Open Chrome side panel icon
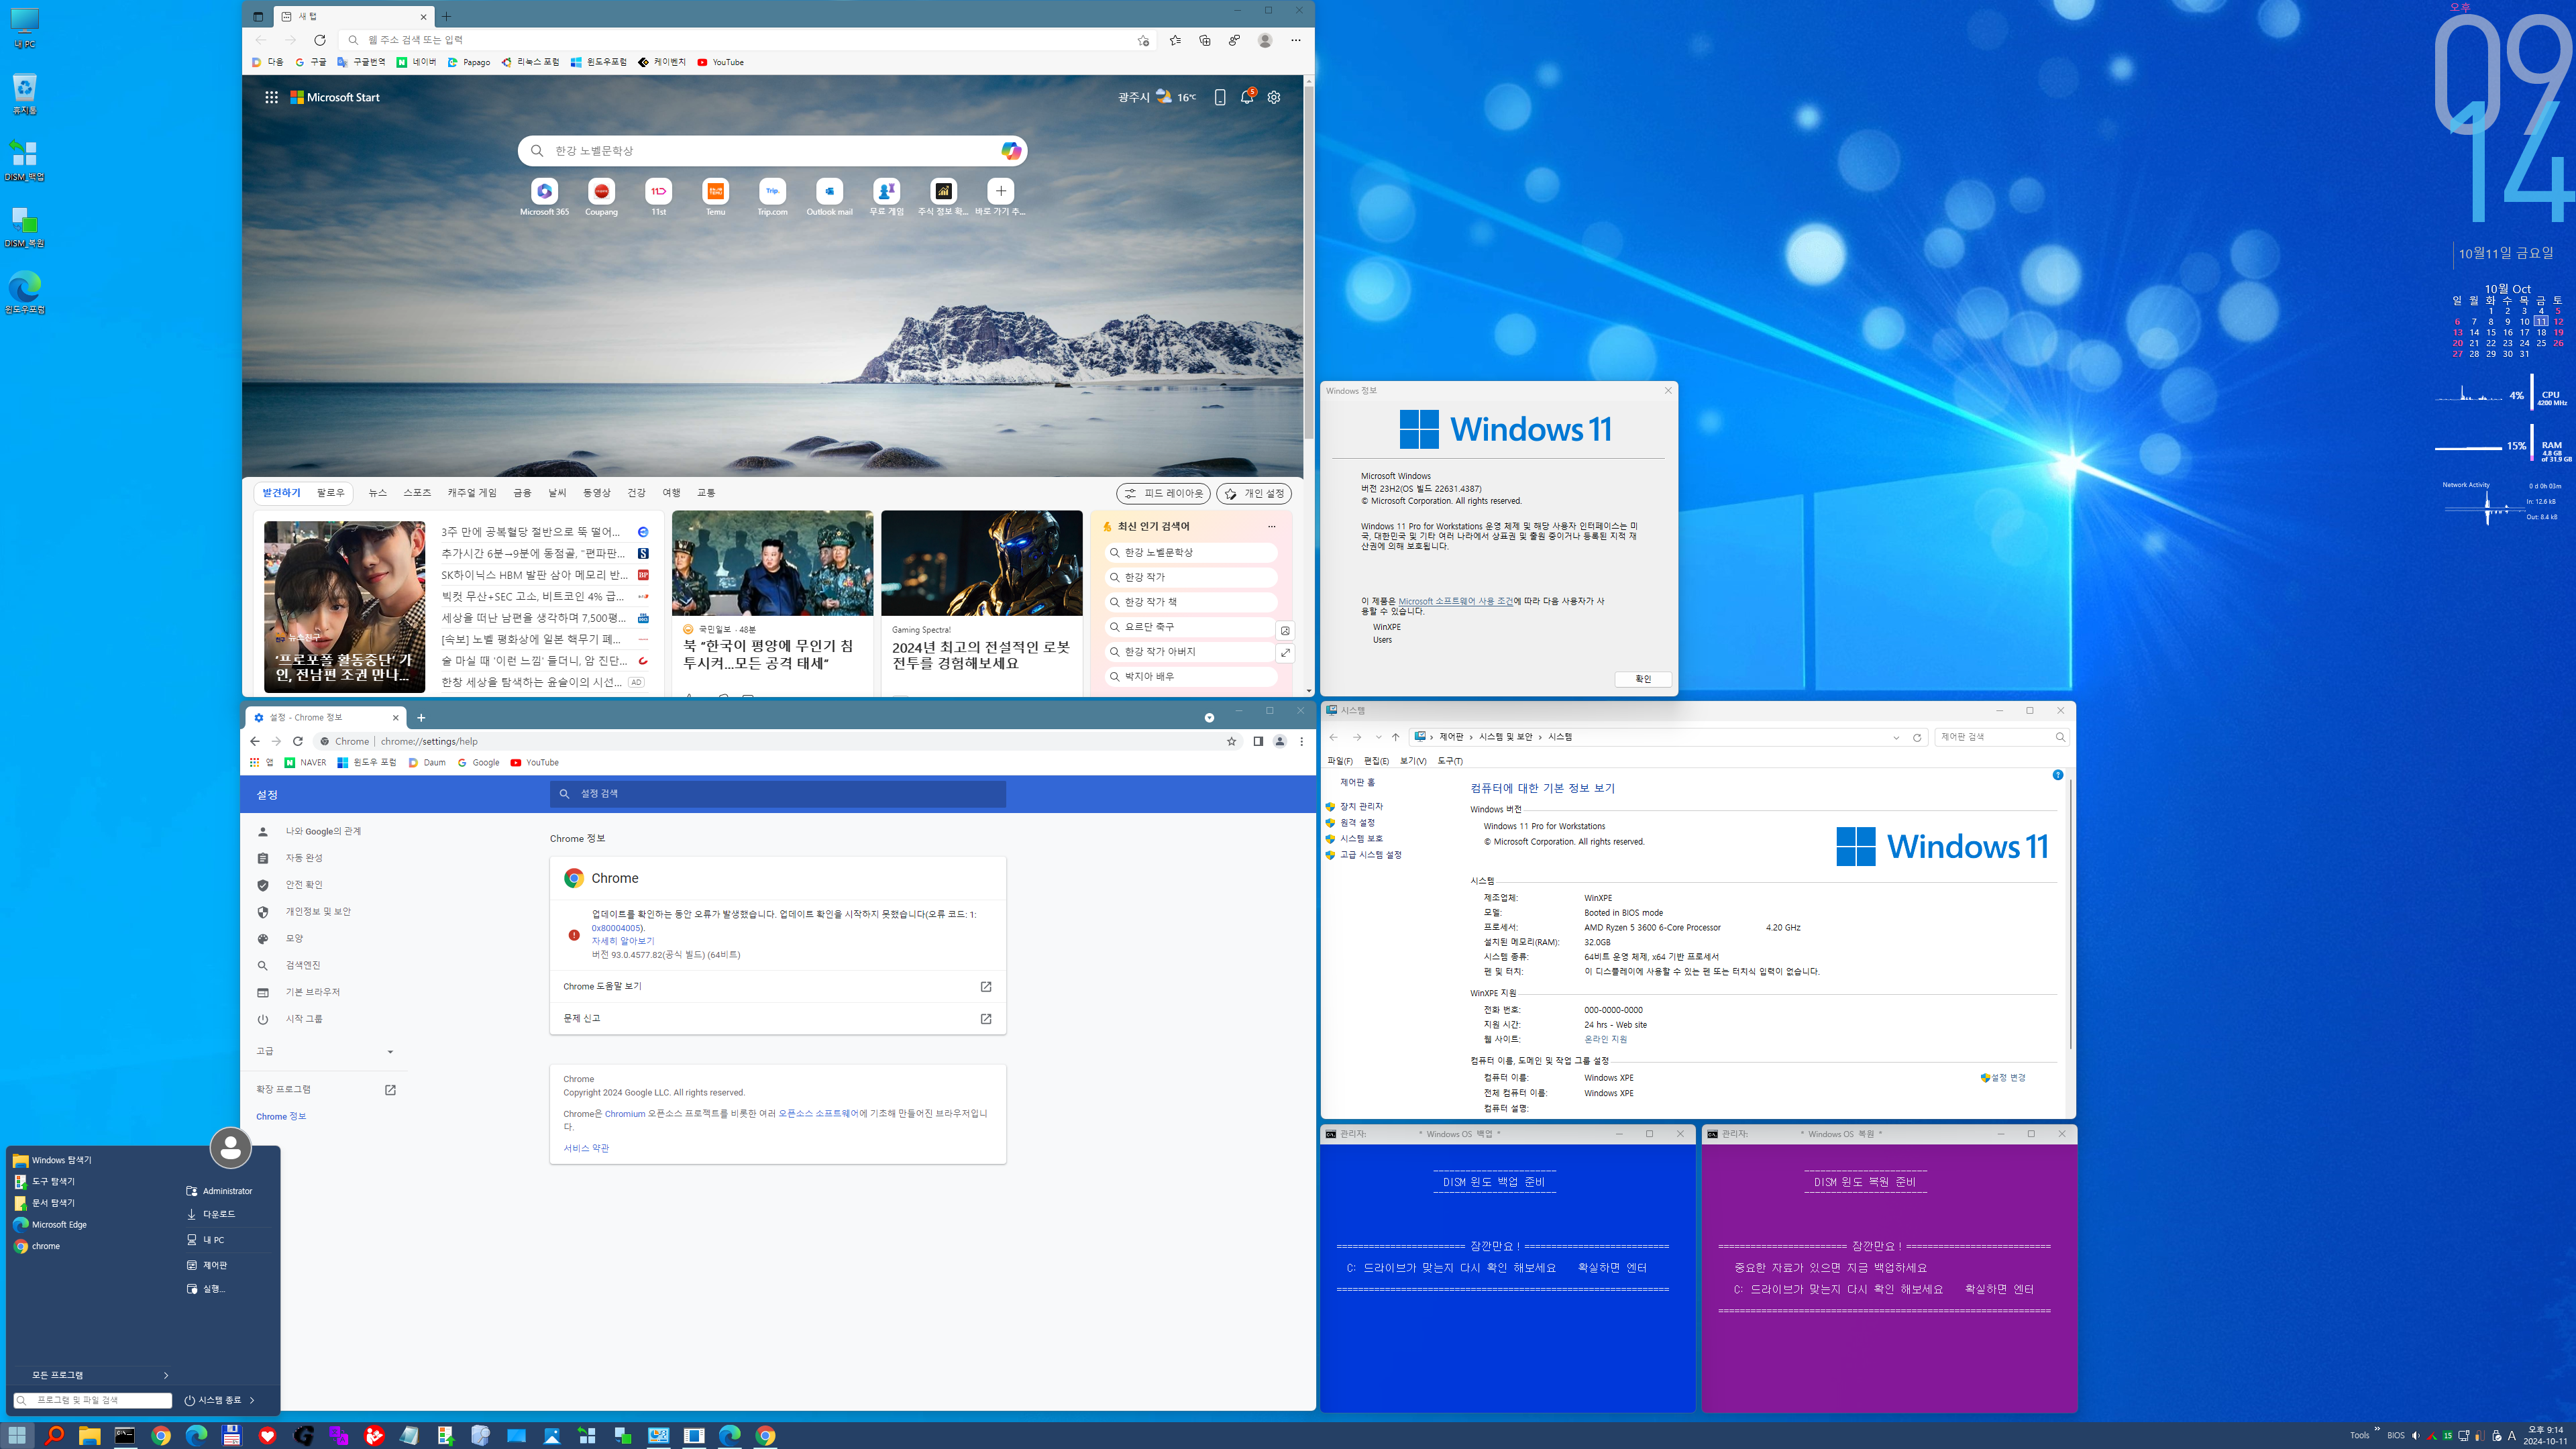The height and width of the screenshot is (1449, 2576). click(x=1258, y=741)
